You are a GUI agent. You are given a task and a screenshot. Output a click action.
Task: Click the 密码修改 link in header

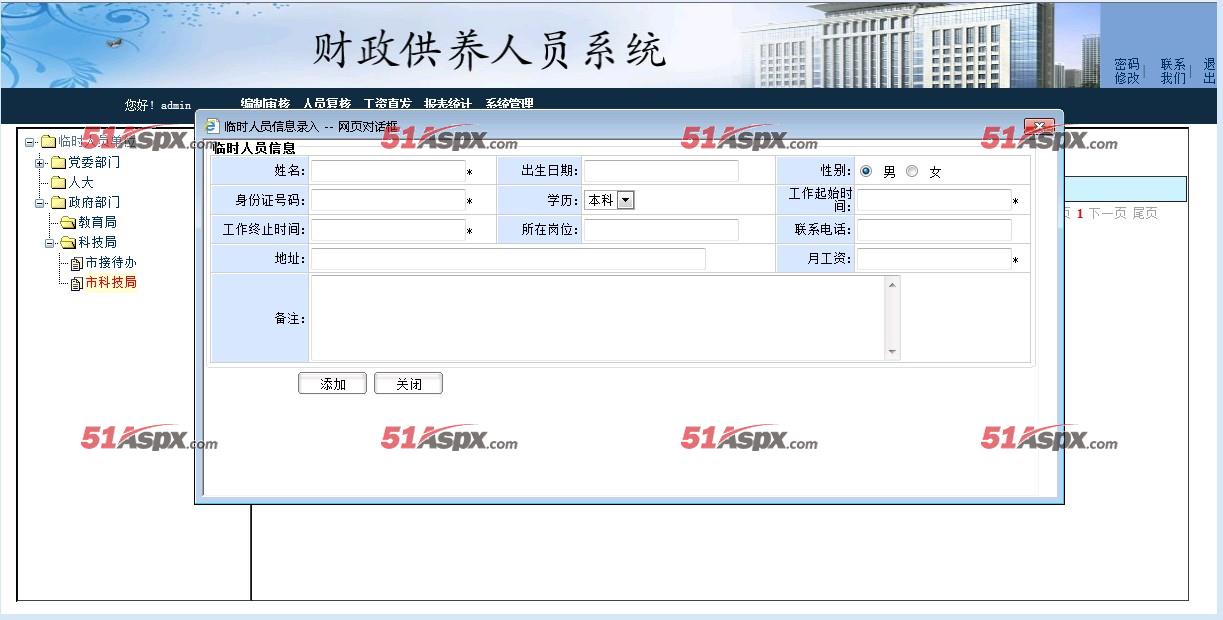[1127, 71]
